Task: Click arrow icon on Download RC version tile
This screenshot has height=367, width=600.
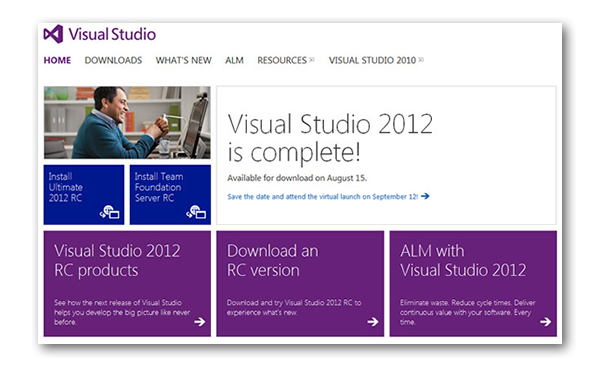Action: pos(373,322)
